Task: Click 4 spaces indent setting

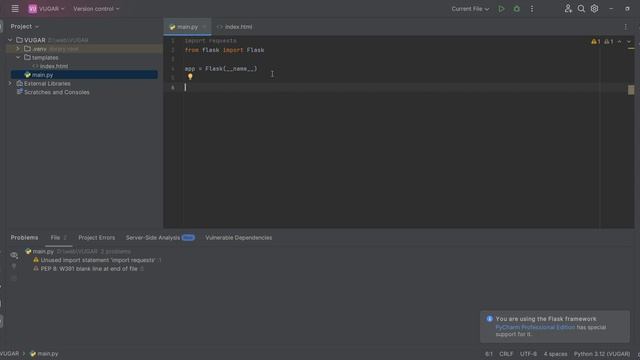Action: coord(555,354)
